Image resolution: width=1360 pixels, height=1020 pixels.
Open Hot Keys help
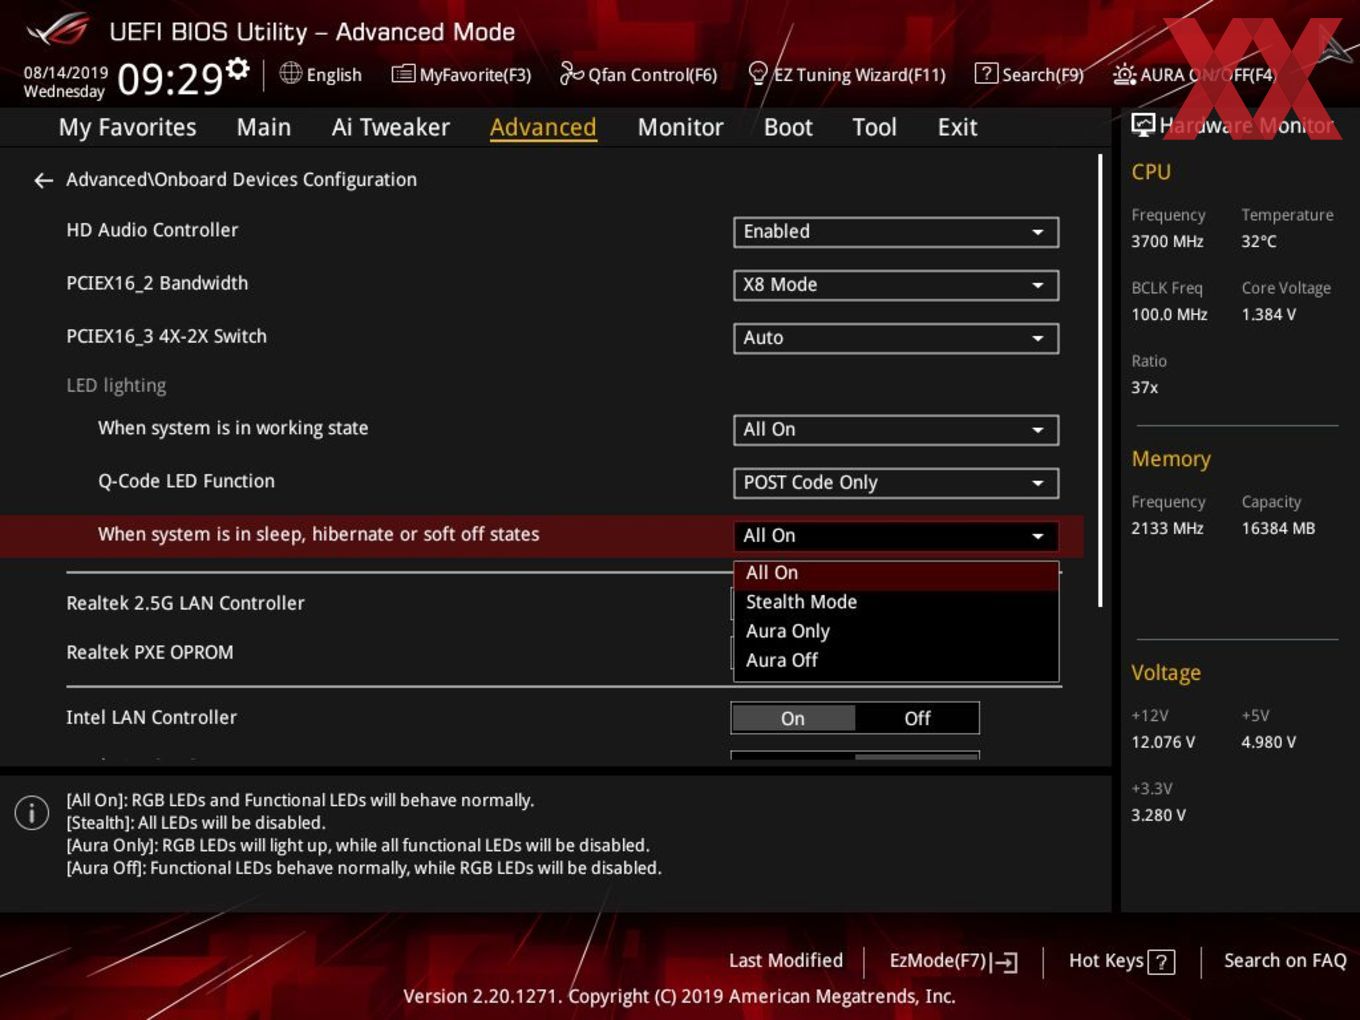[x=1121, y=961]
